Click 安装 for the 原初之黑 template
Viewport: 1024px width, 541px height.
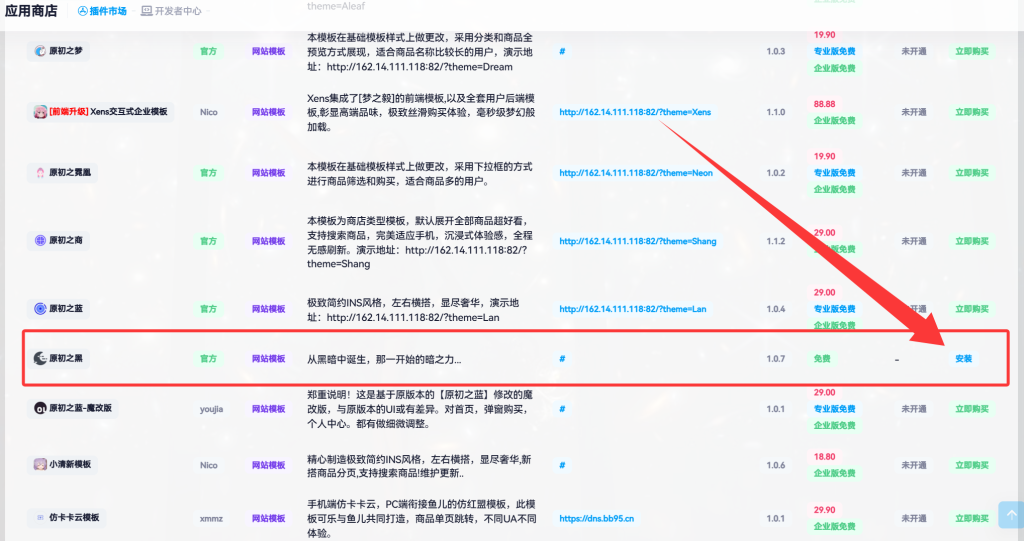click(x=963, y=358)
